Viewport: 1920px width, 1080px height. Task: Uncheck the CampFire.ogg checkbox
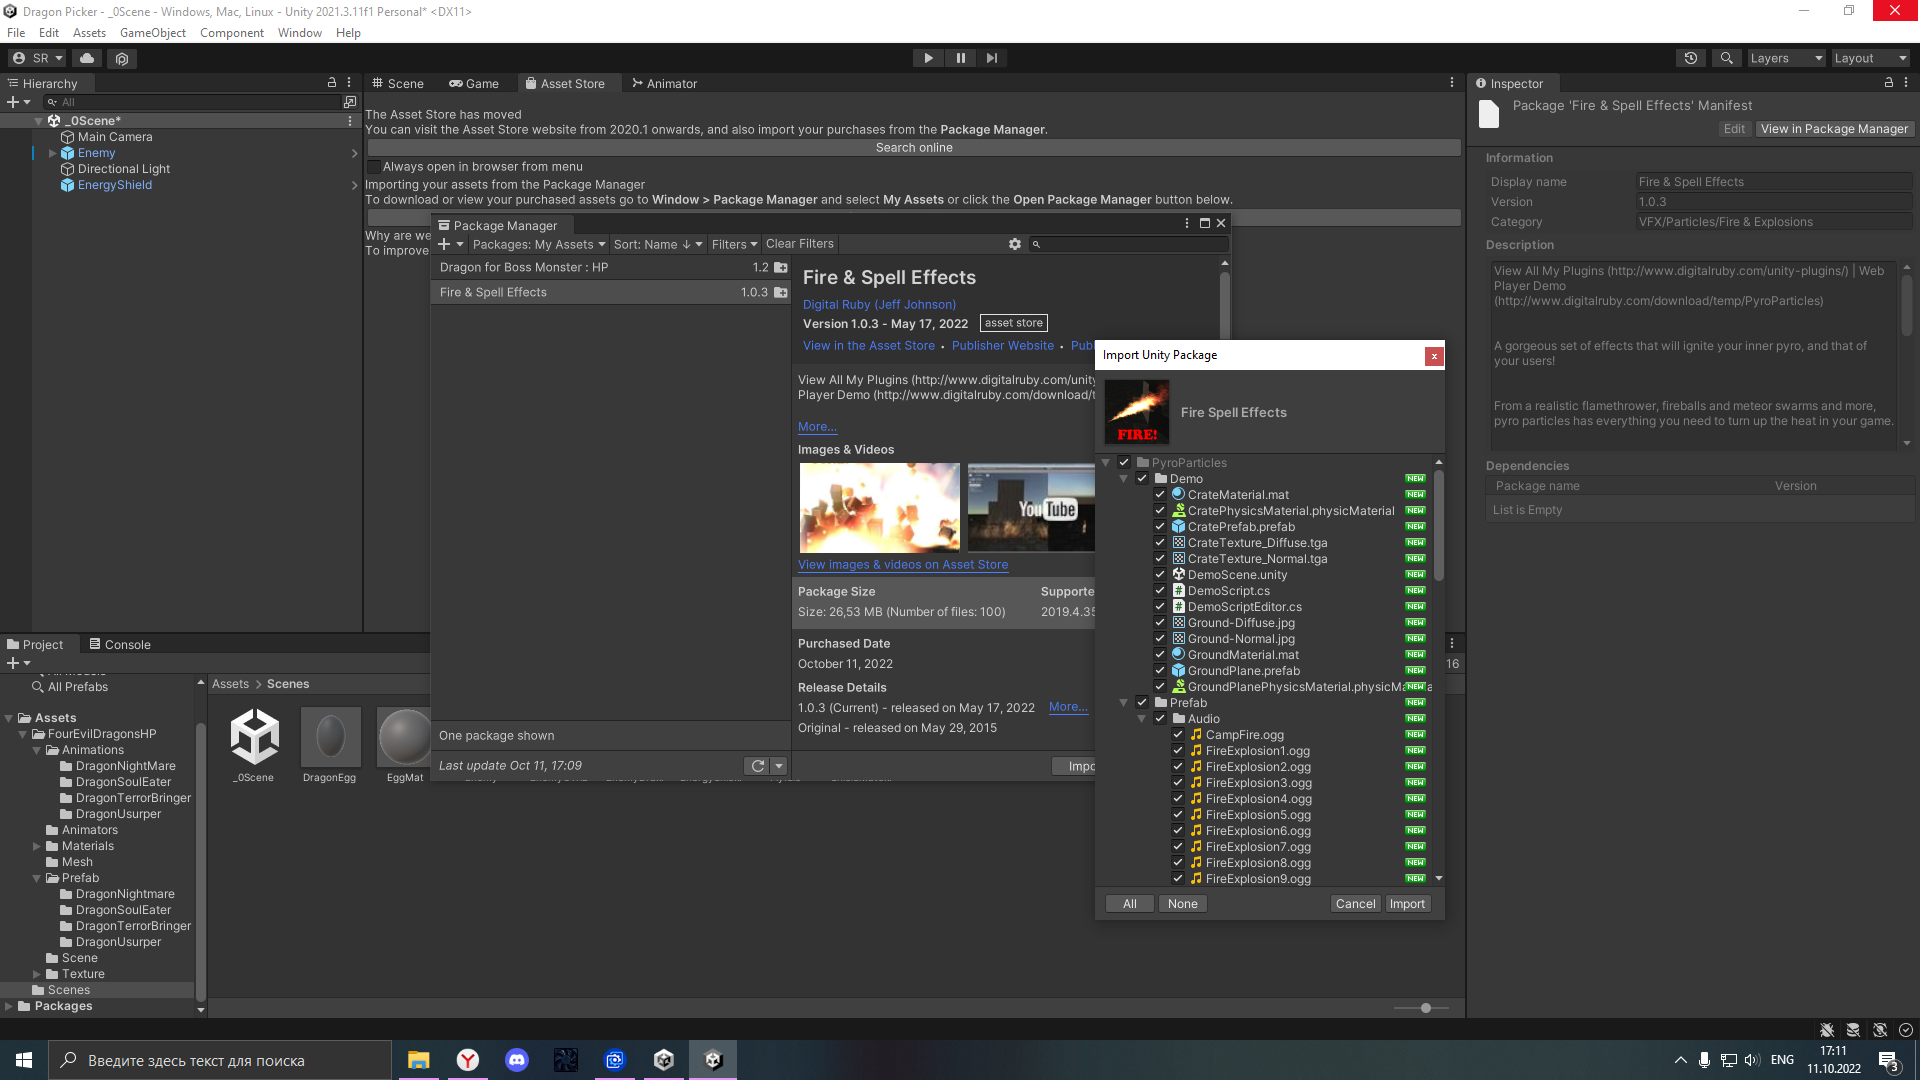click(1178, 735)
